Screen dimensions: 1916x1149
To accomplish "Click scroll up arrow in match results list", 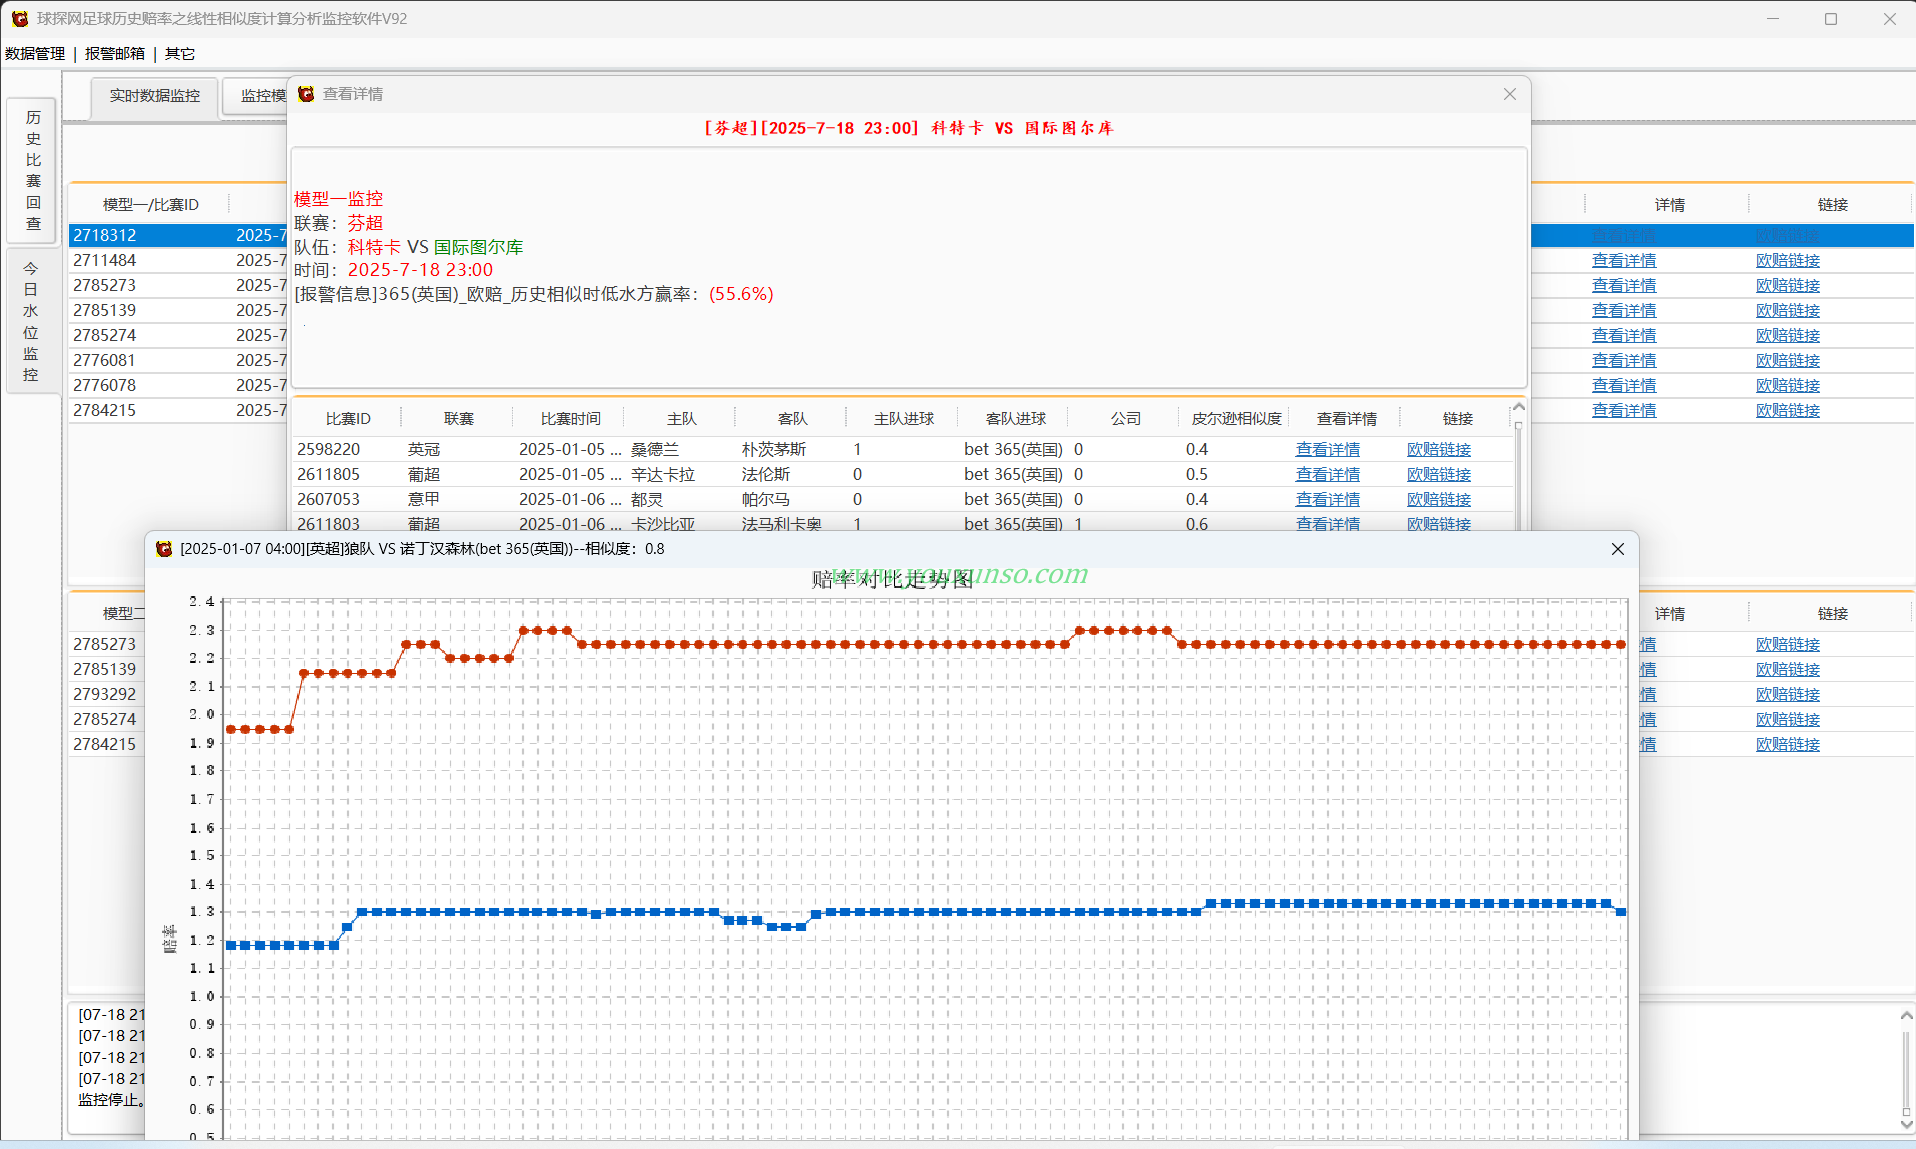I will 1518,407.
